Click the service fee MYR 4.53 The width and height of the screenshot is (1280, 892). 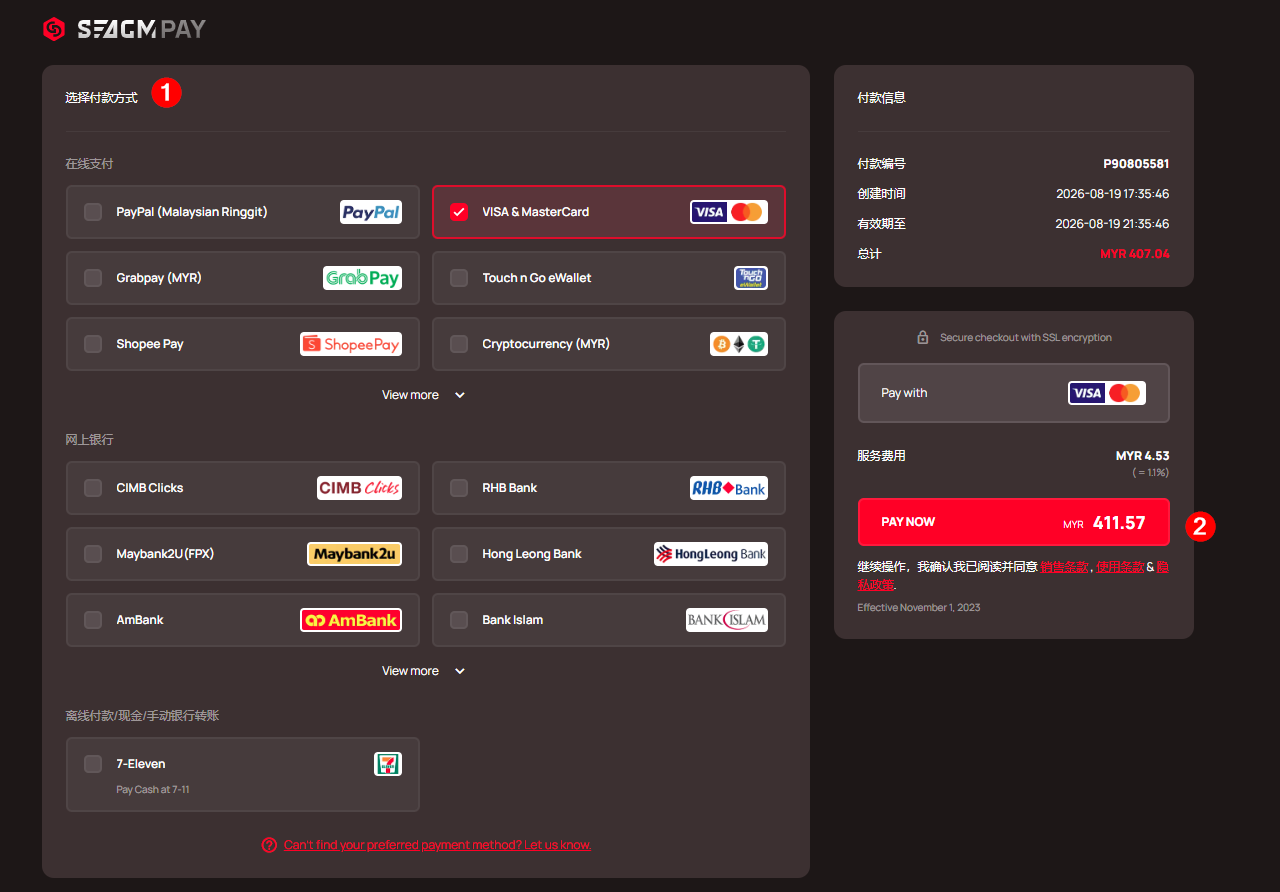click(1142, 456)
